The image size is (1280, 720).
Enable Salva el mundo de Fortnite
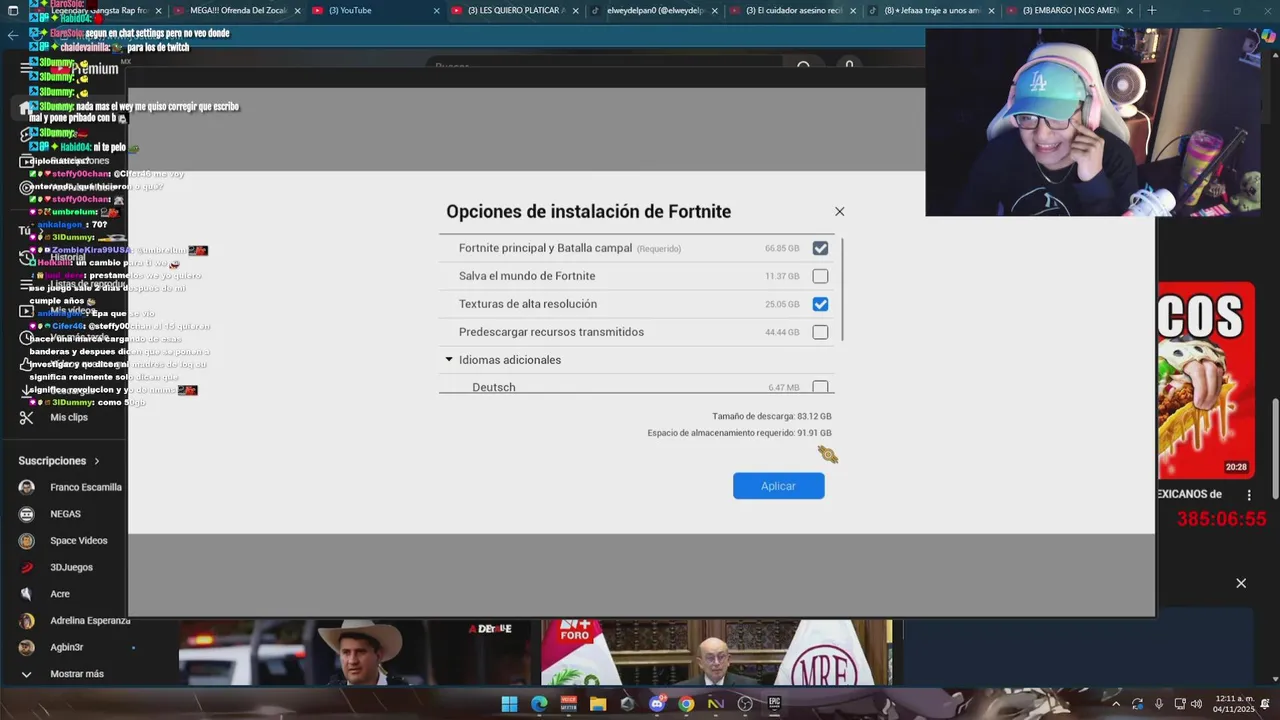820,276
